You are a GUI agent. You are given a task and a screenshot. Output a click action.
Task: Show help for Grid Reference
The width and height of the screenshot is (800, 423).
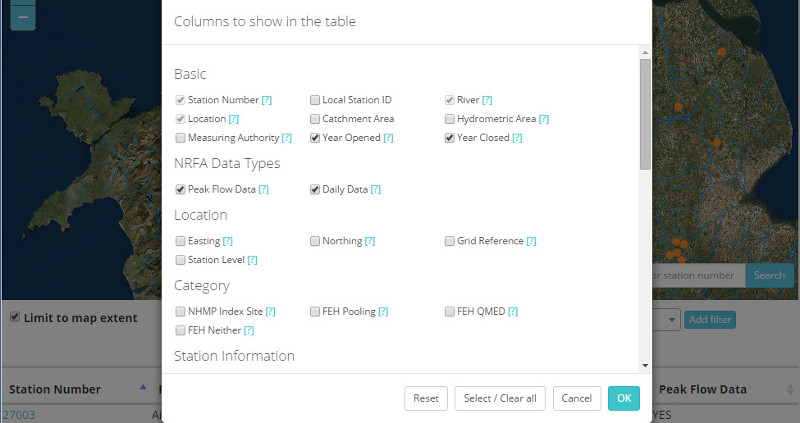tap(531, 241)
